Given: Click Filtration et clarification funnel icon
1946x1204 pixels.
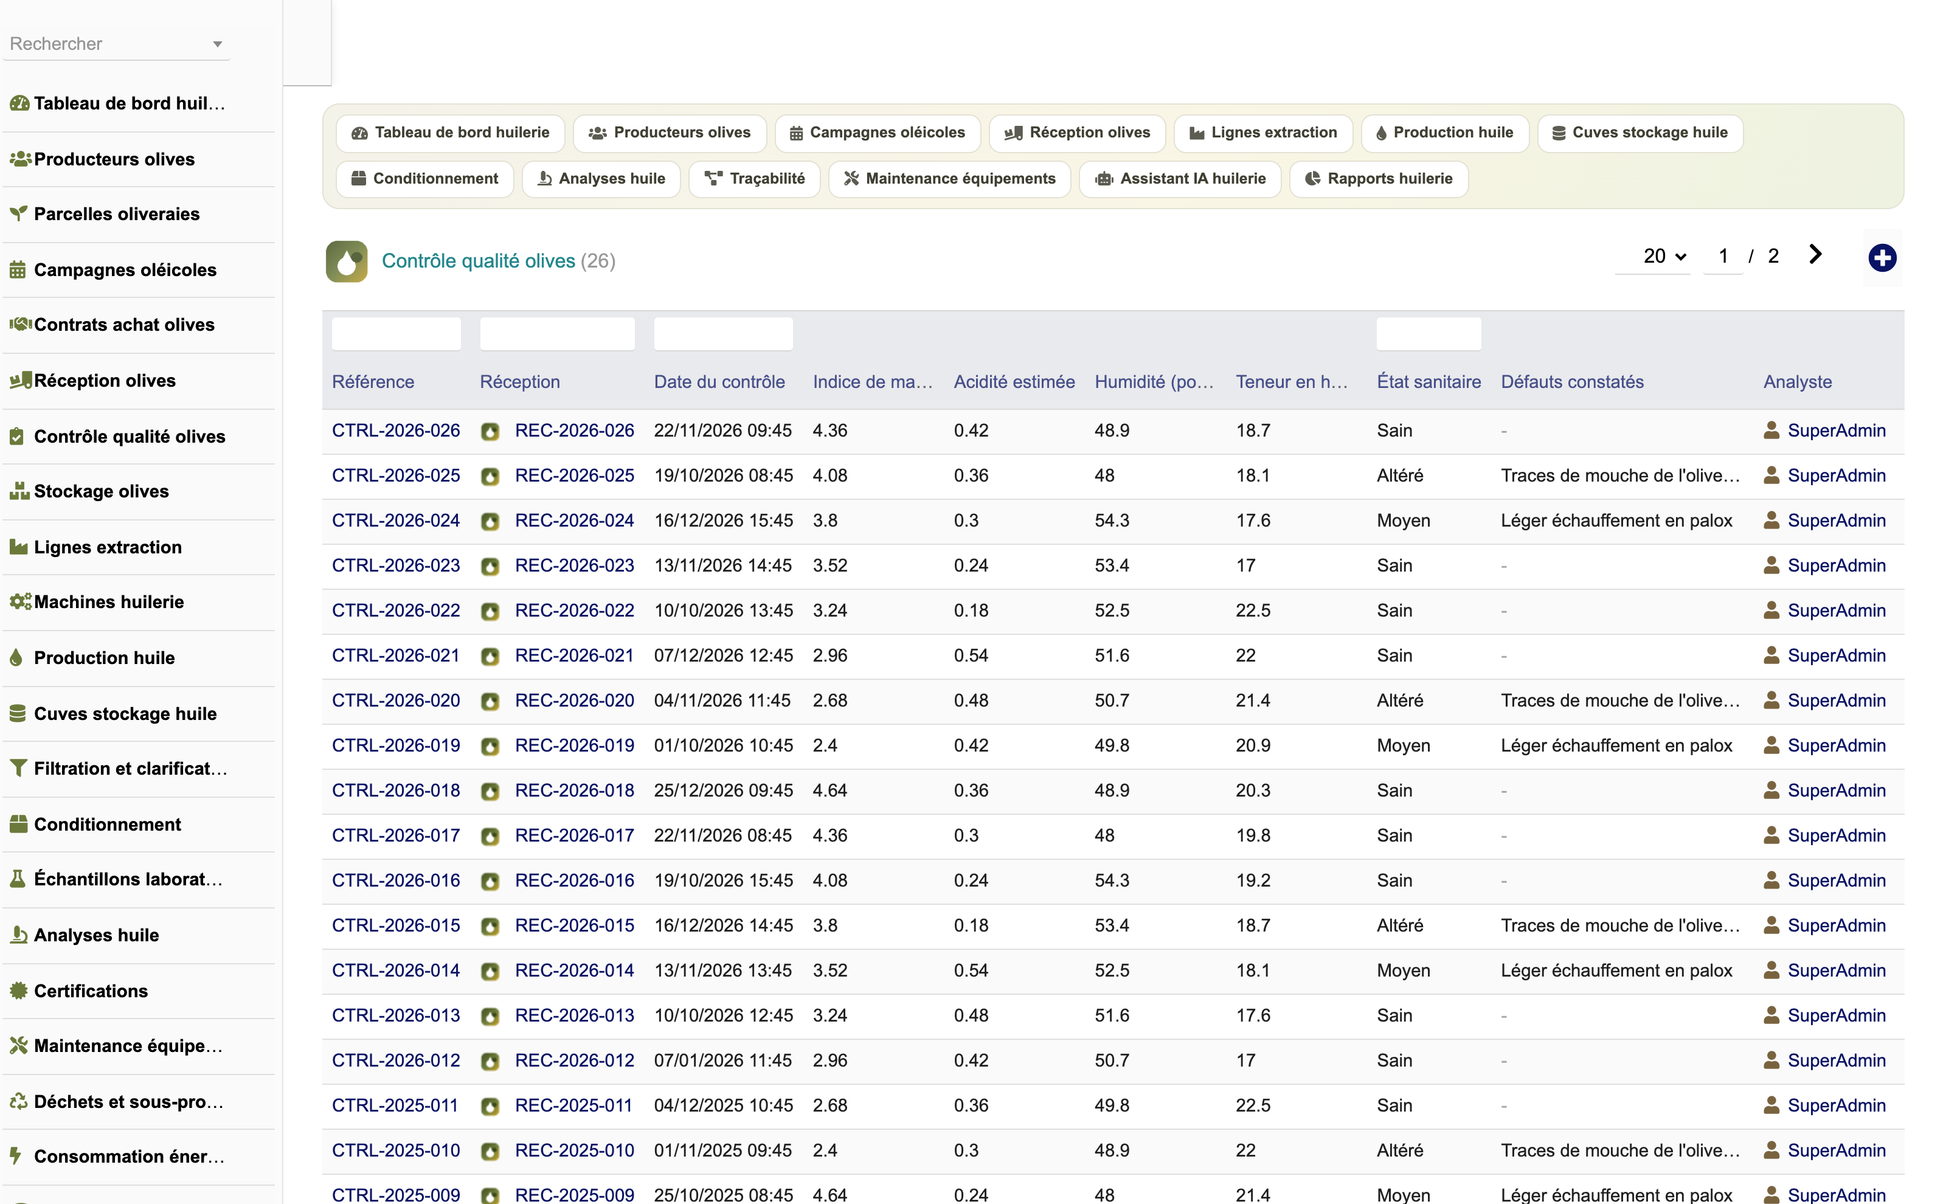Looking at the screenshot, I should click(18, 769).
